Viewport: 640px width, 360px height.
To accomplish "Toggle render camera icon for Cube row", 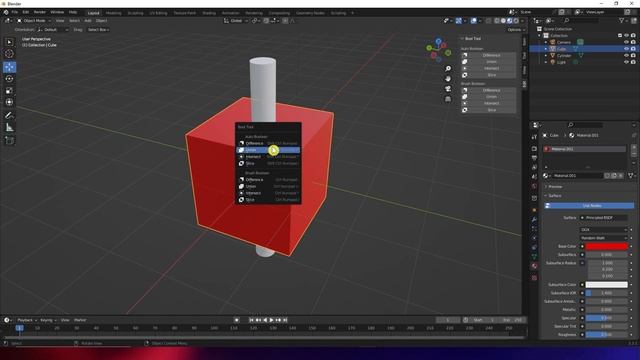I will coord(633,49).
